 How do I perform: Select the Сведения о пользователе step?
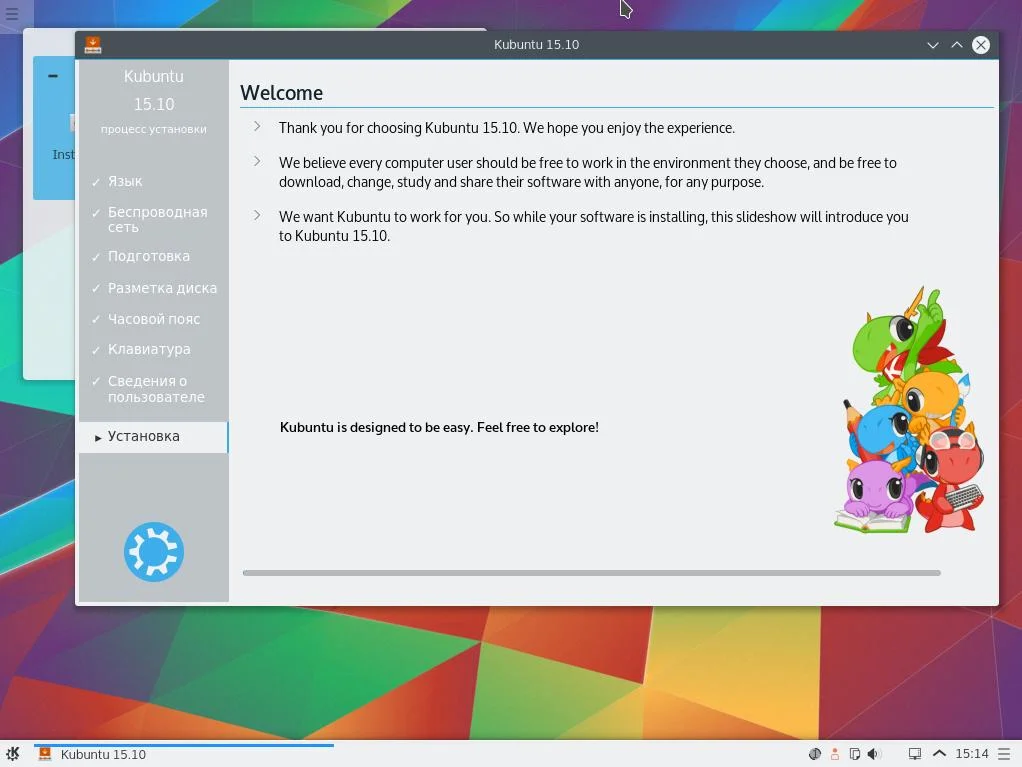[156, 389]
